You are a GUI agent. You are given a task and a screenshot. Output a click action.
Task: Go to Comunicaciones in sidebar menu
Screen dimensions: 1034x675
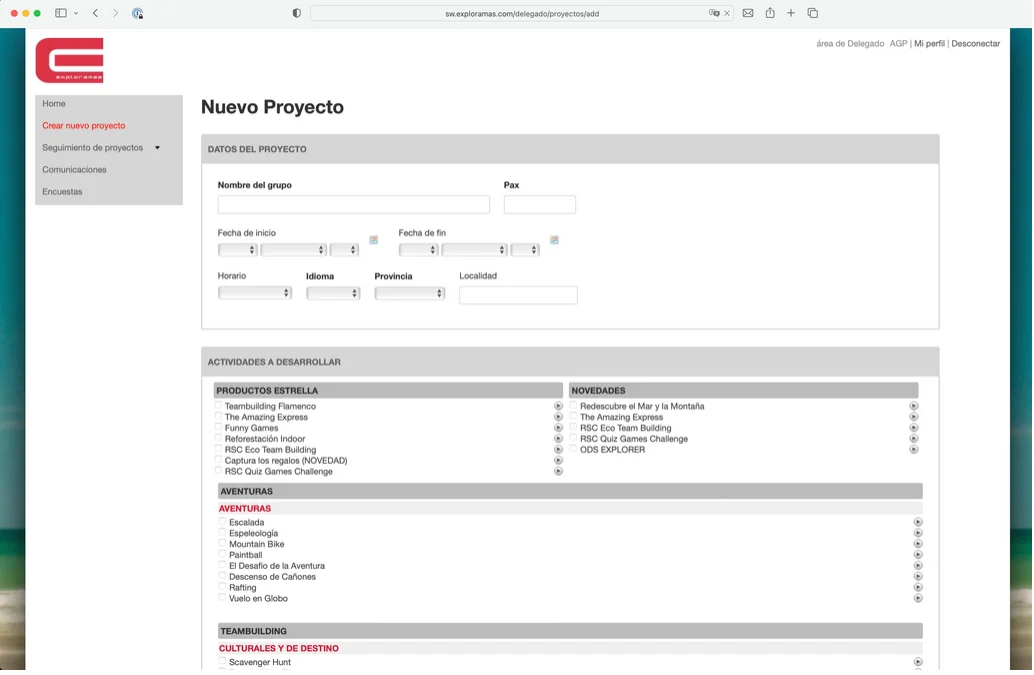(74, 169)
